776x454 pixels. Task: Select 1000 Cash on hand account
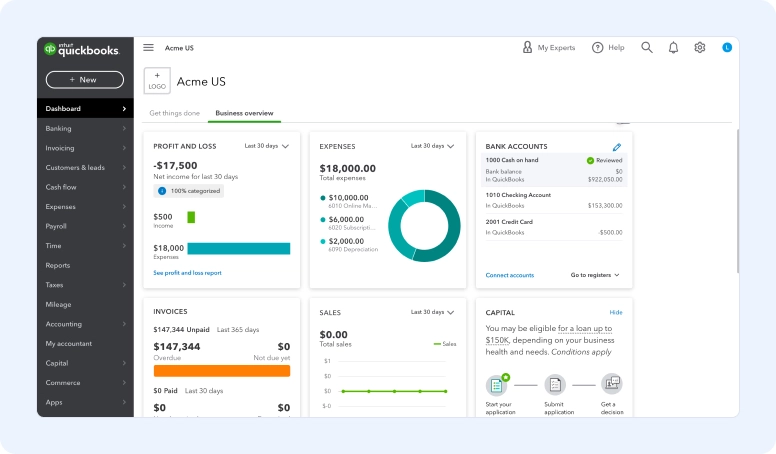click(x=554, y=170)
